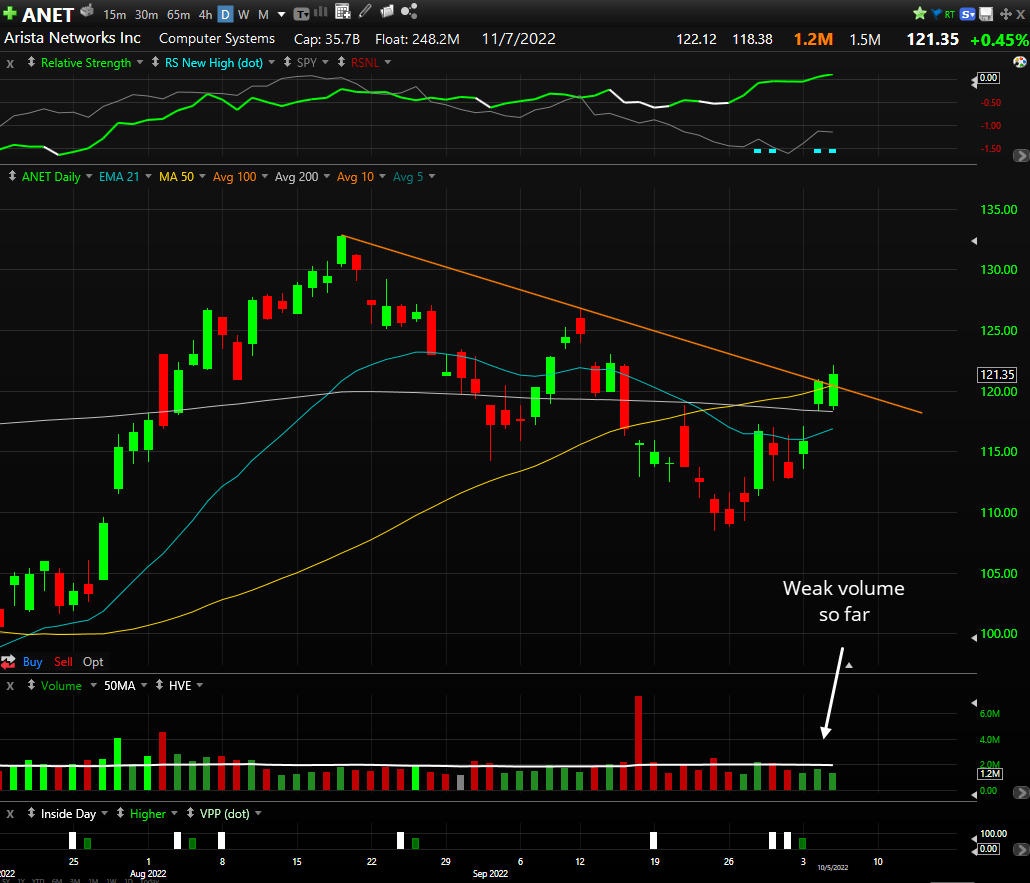1030x883 pixels.
Task: Open the Volume indicator dropdown
Action: 93,685
